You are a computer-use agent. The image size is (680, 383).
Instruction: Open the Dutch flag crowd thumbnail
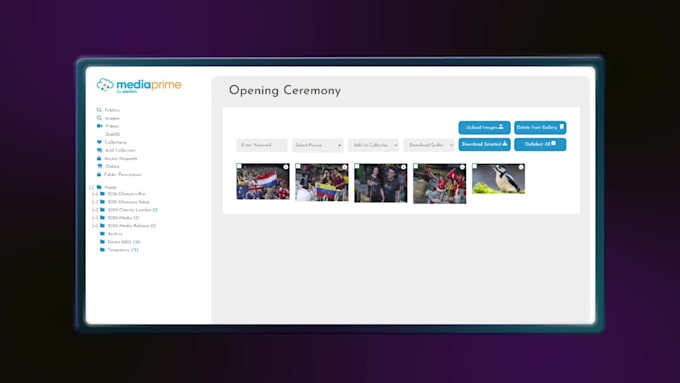tap(263, 182)
